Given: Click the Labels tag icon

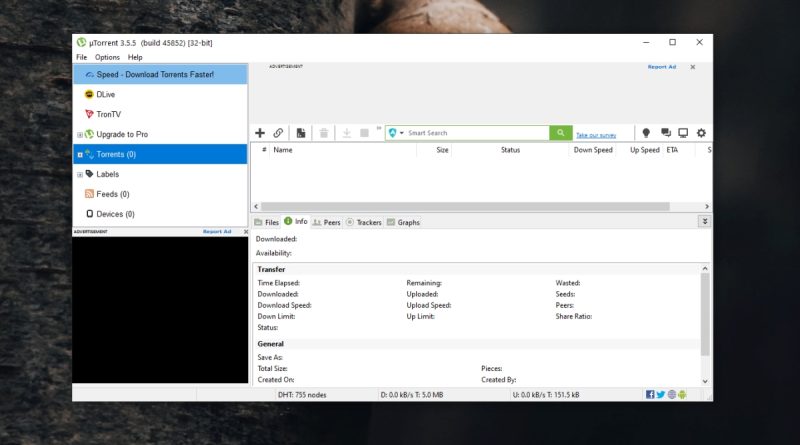Looking at the screenshot, I should point(89,174).
